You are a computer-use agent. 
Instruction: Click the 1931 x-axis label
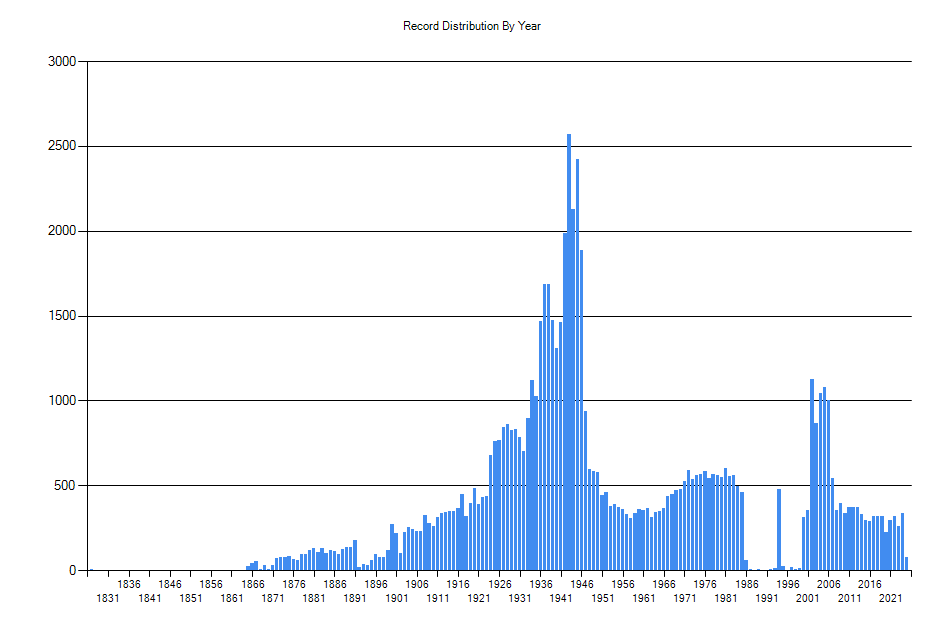pos(520,598)
